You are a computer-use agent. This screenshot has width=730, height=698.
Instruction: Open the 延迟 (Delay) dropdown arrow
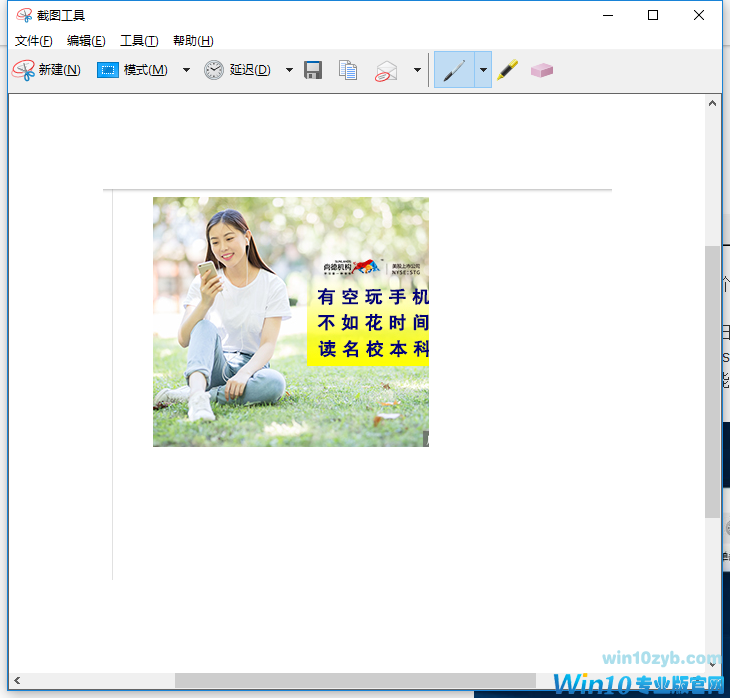(x=289, y=70)
